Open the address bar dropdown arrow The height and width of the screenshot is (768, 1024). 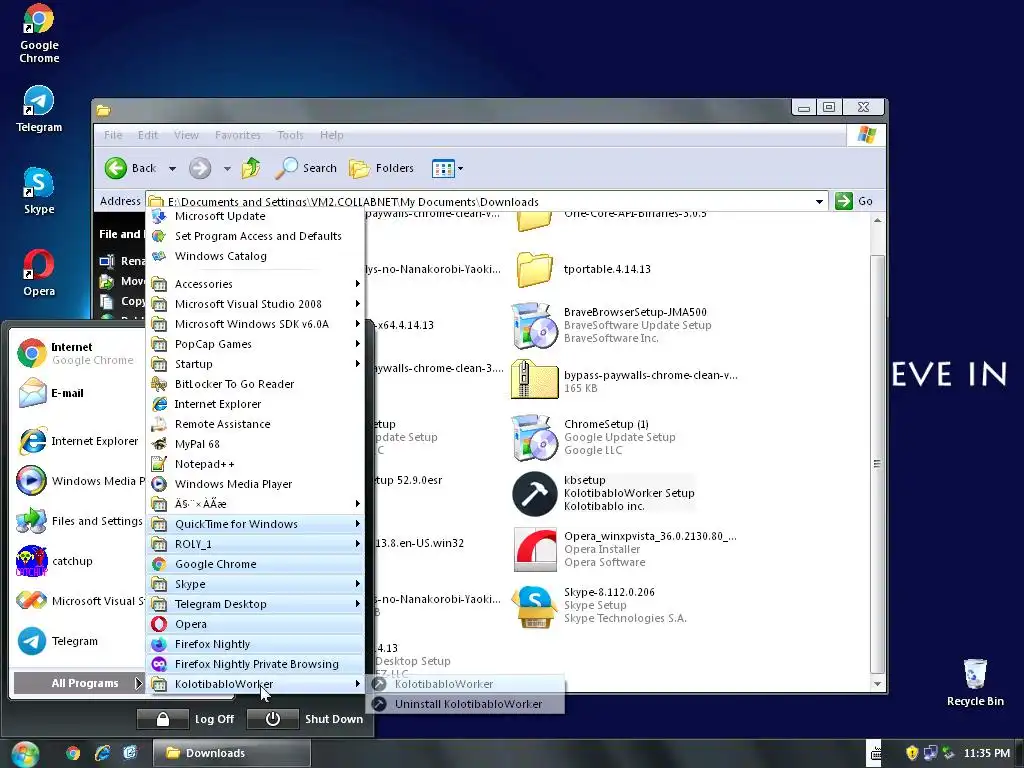(x=819, y=202)
